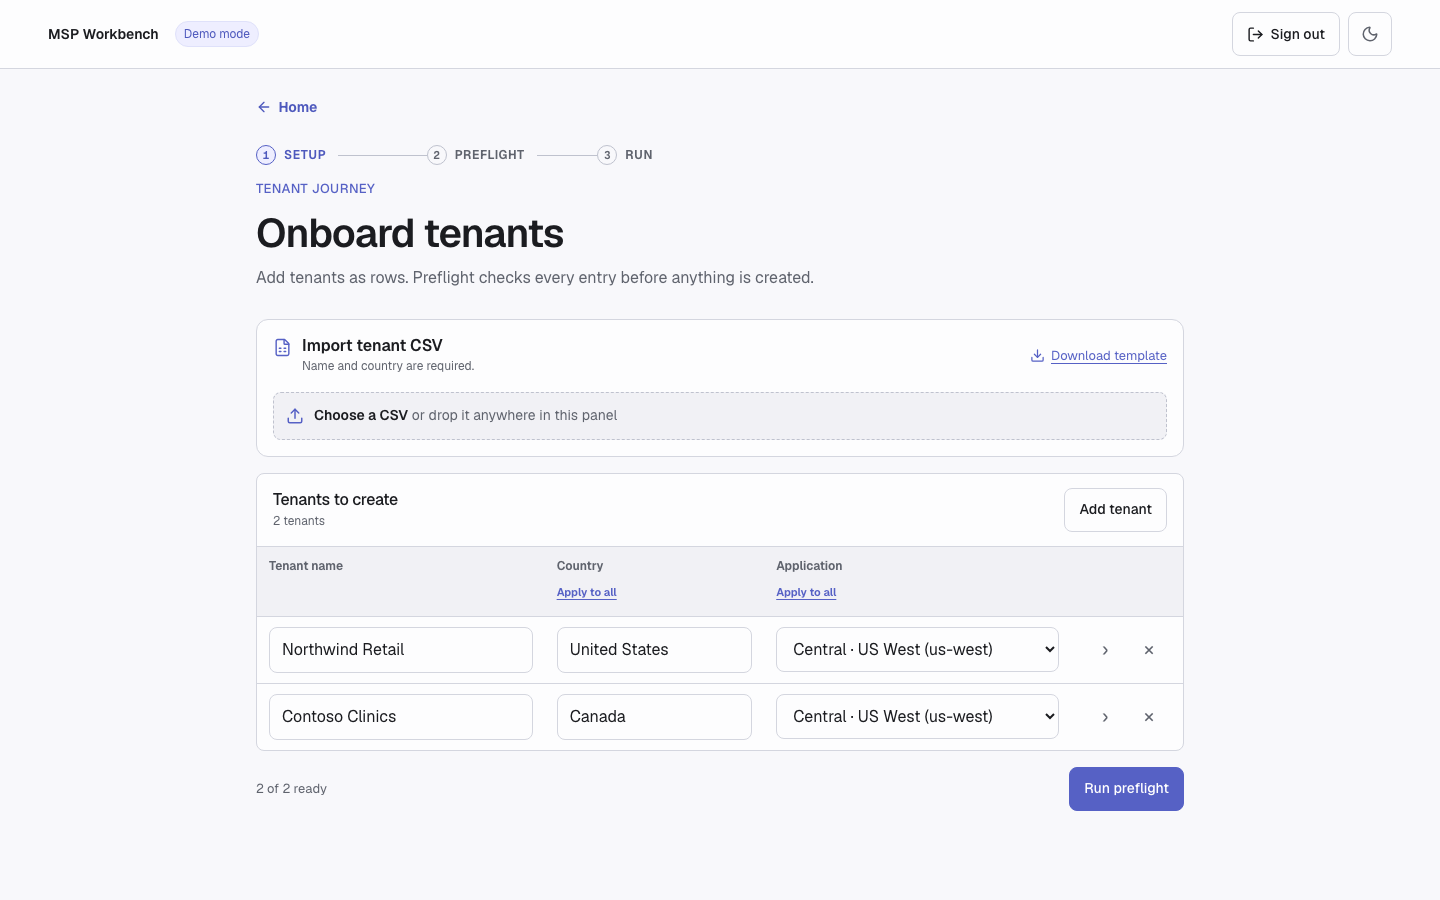Apply the Country value to all rows
Image resolution: width=1440 pixels, height=900 pixels.
[x=587, y=593]
